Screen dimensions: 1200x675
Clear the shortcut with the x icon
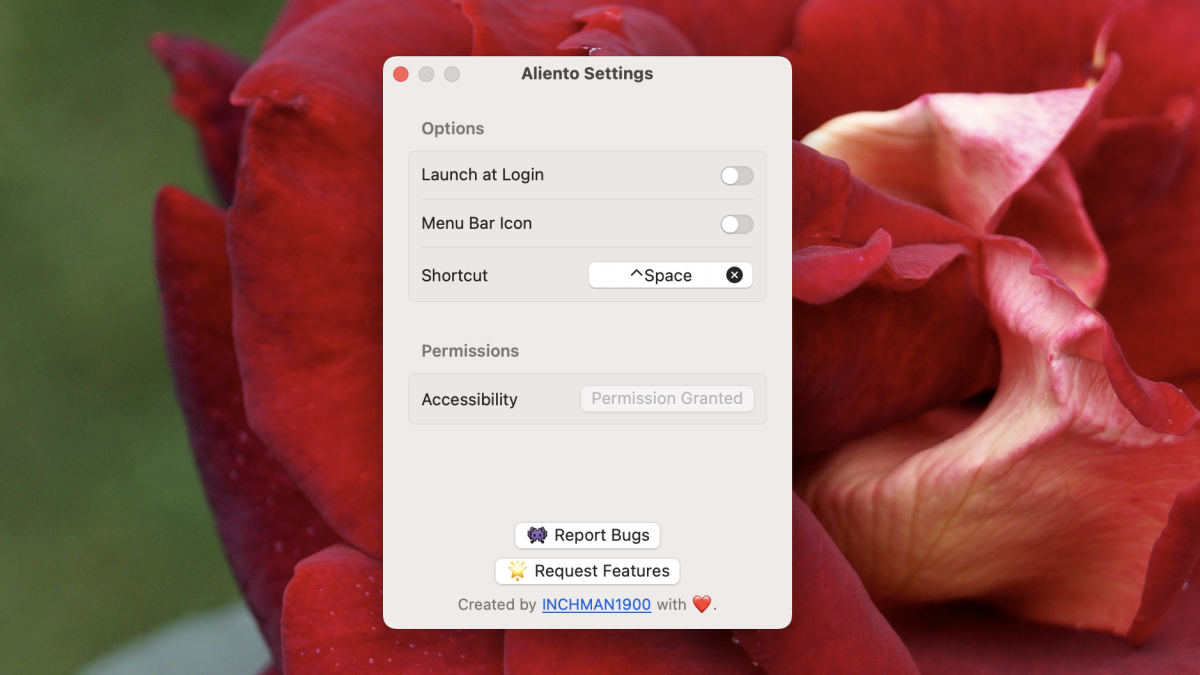point(734,275)
